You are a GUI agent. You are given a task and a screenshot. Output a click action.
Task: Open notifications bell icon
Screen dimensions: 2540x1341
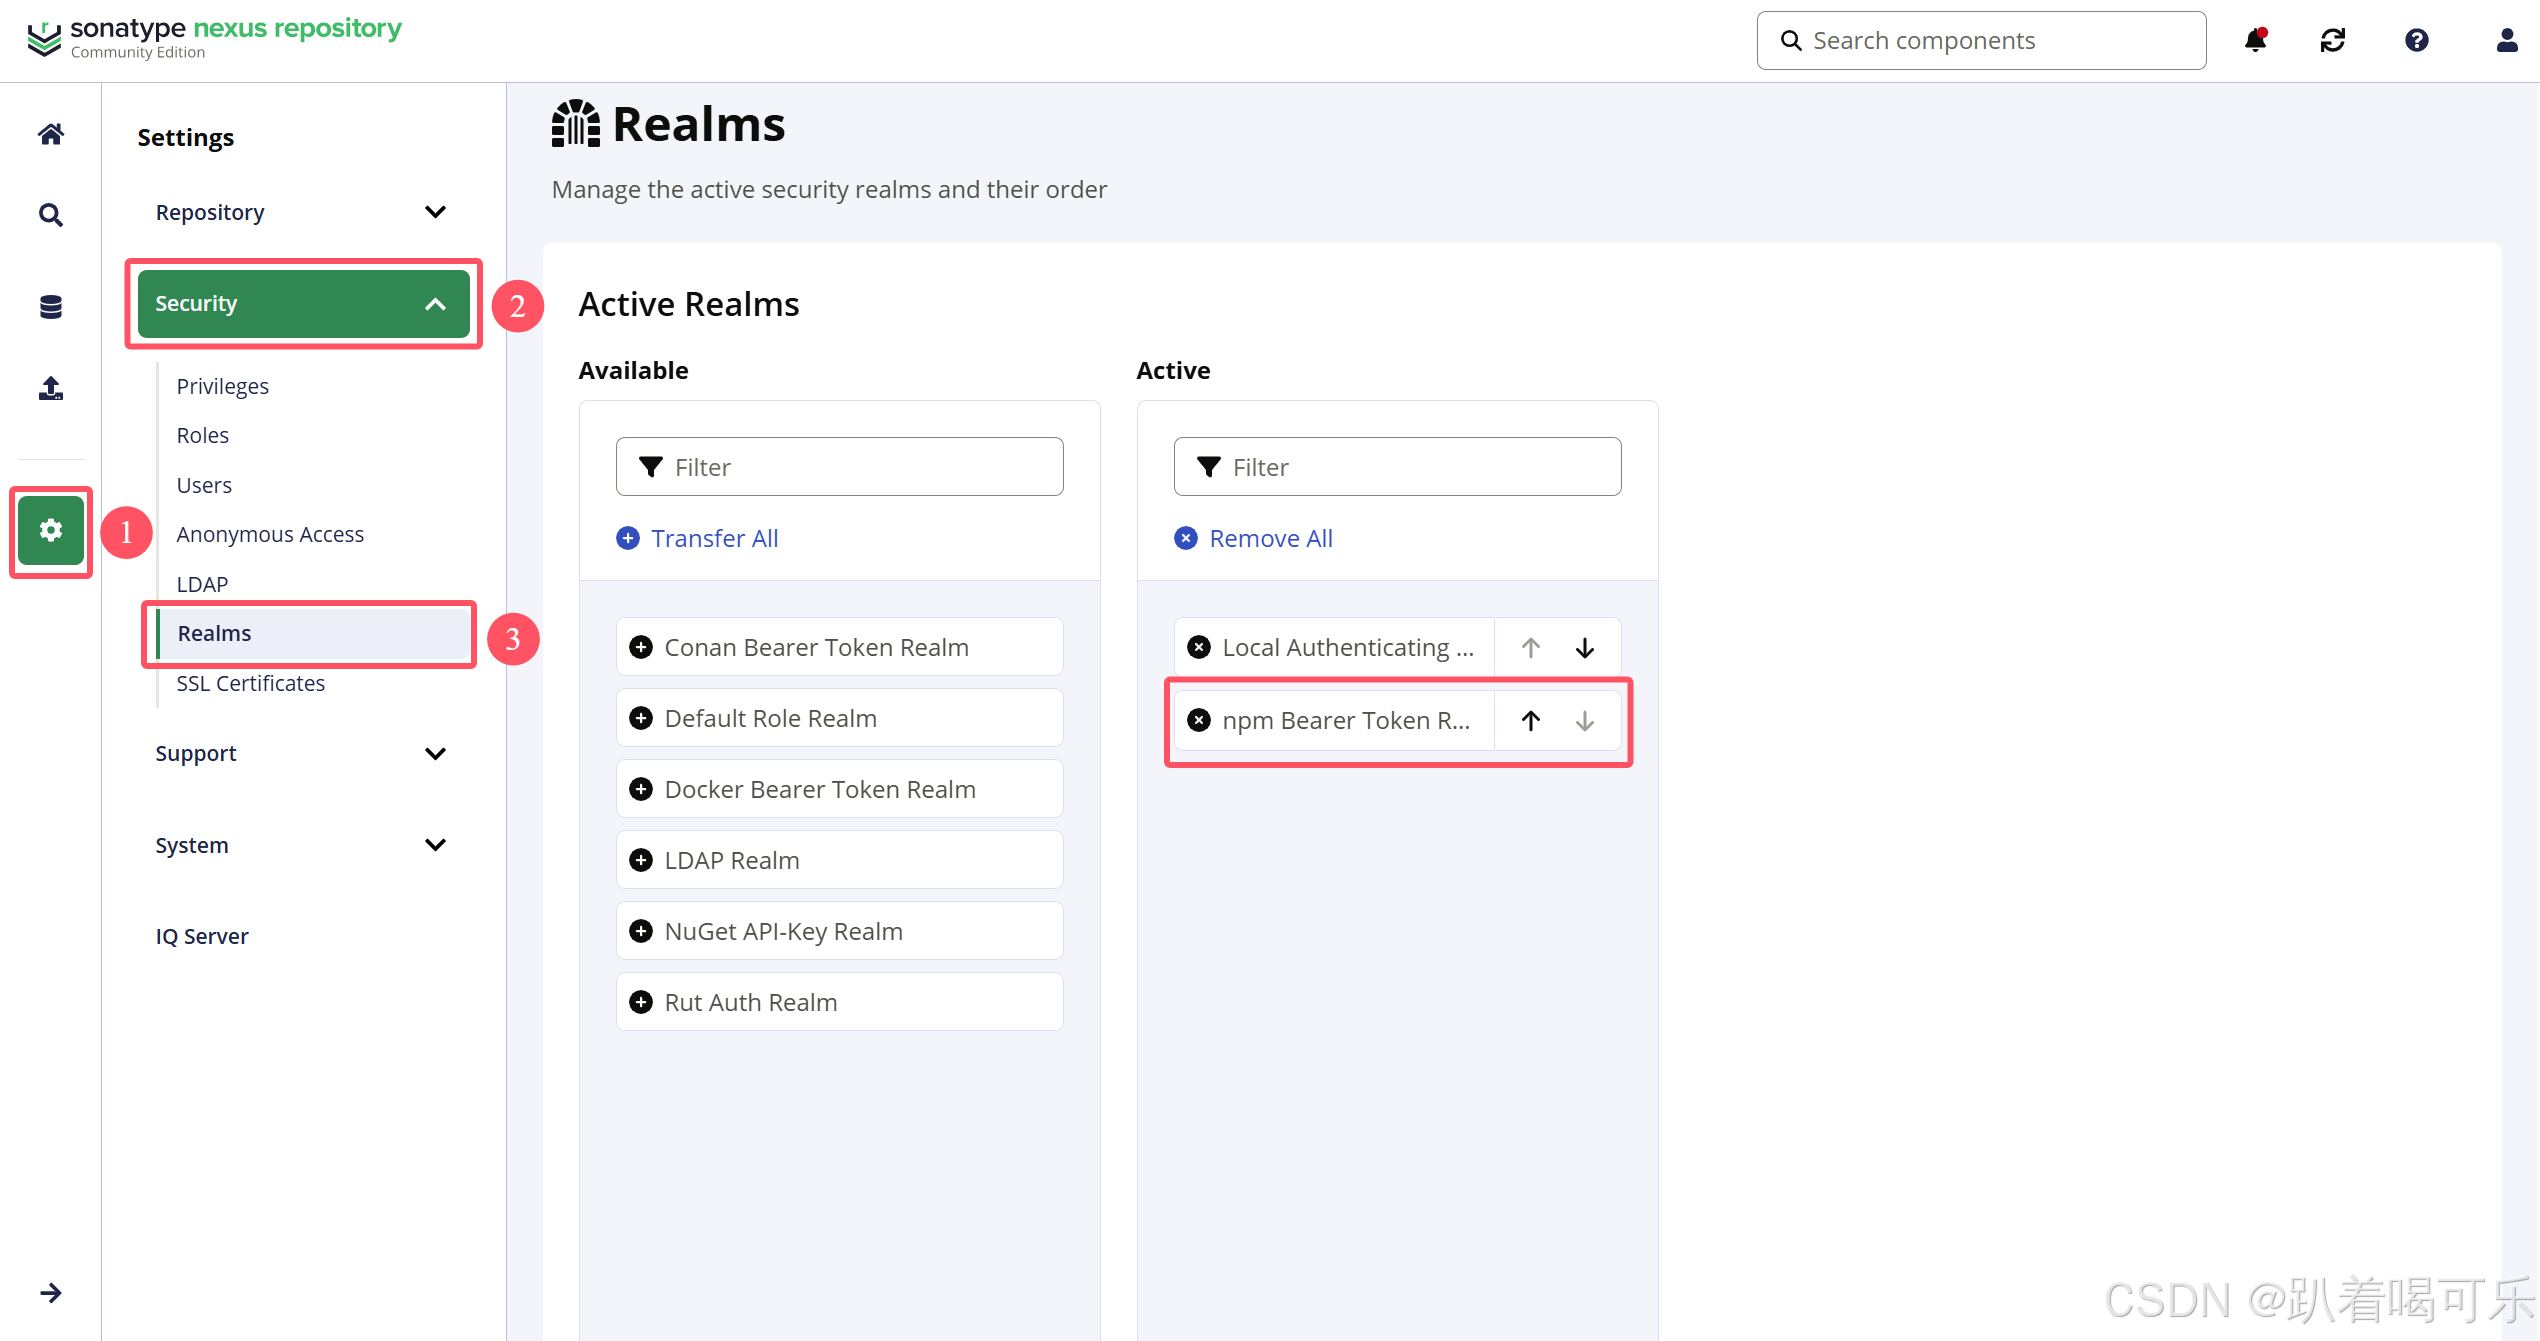(2255, 40)
